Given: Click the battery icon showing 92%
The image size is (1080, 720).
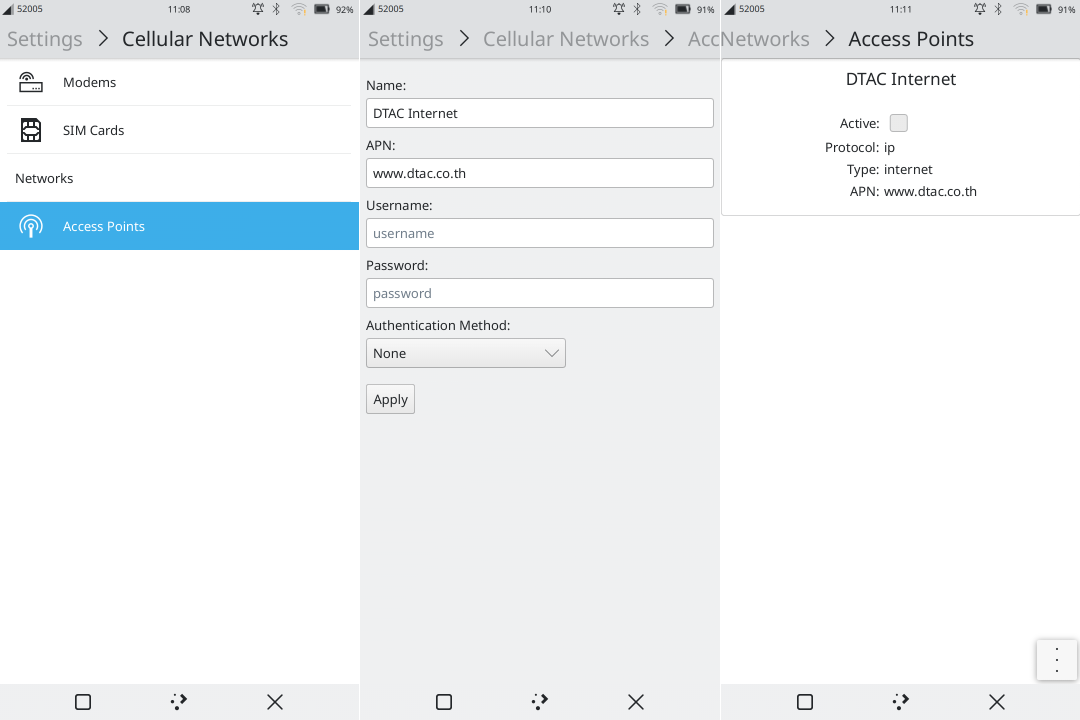Looking at the screenshot, I should [322, 9].
